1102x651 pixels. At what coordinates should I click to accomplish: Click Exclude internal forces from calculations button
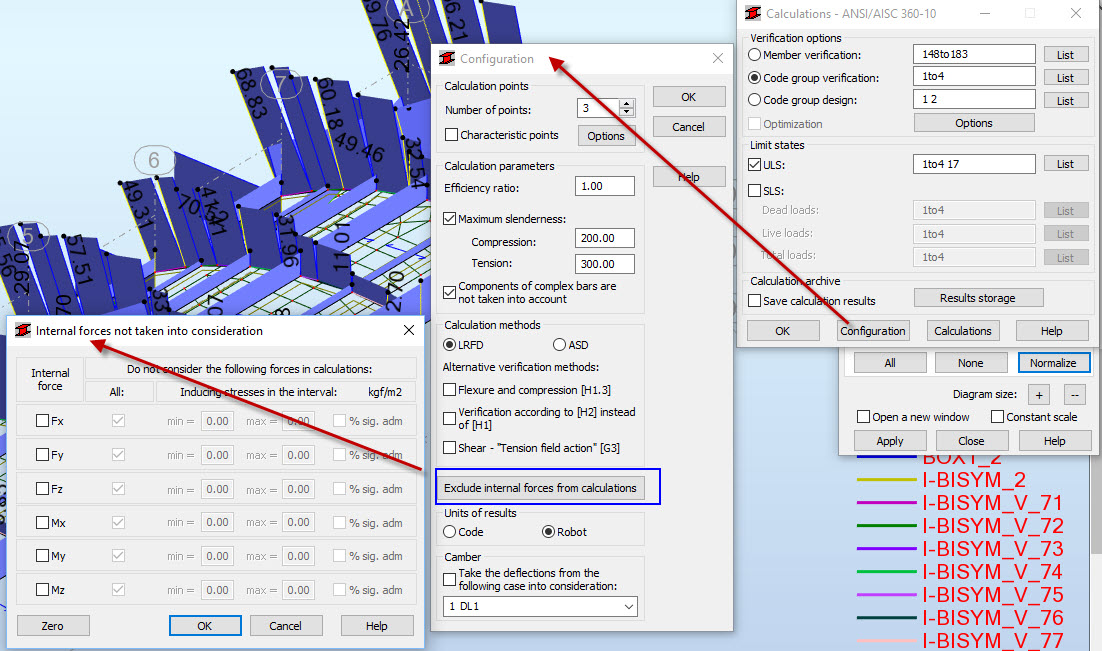click(540, 487)
